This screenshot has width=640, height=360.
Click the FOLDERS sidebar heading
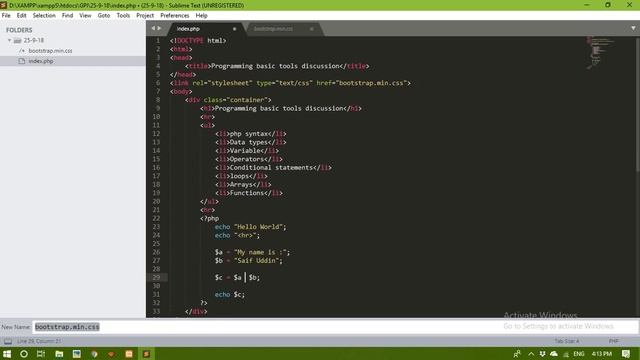tap(19, 30)
